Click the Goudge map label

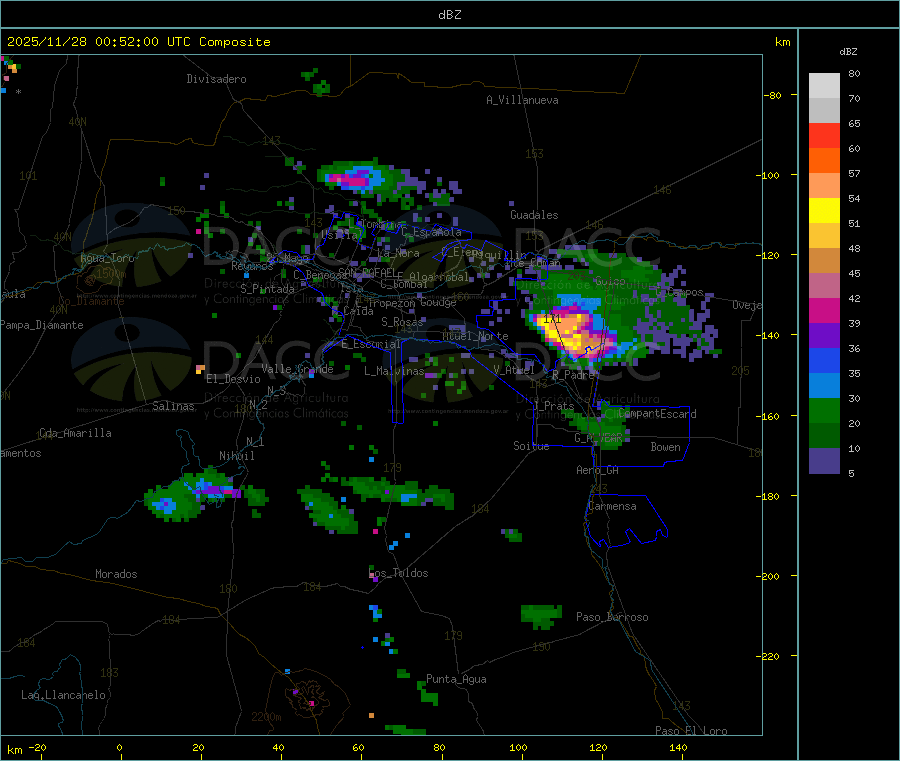click(x=438, y=302)
